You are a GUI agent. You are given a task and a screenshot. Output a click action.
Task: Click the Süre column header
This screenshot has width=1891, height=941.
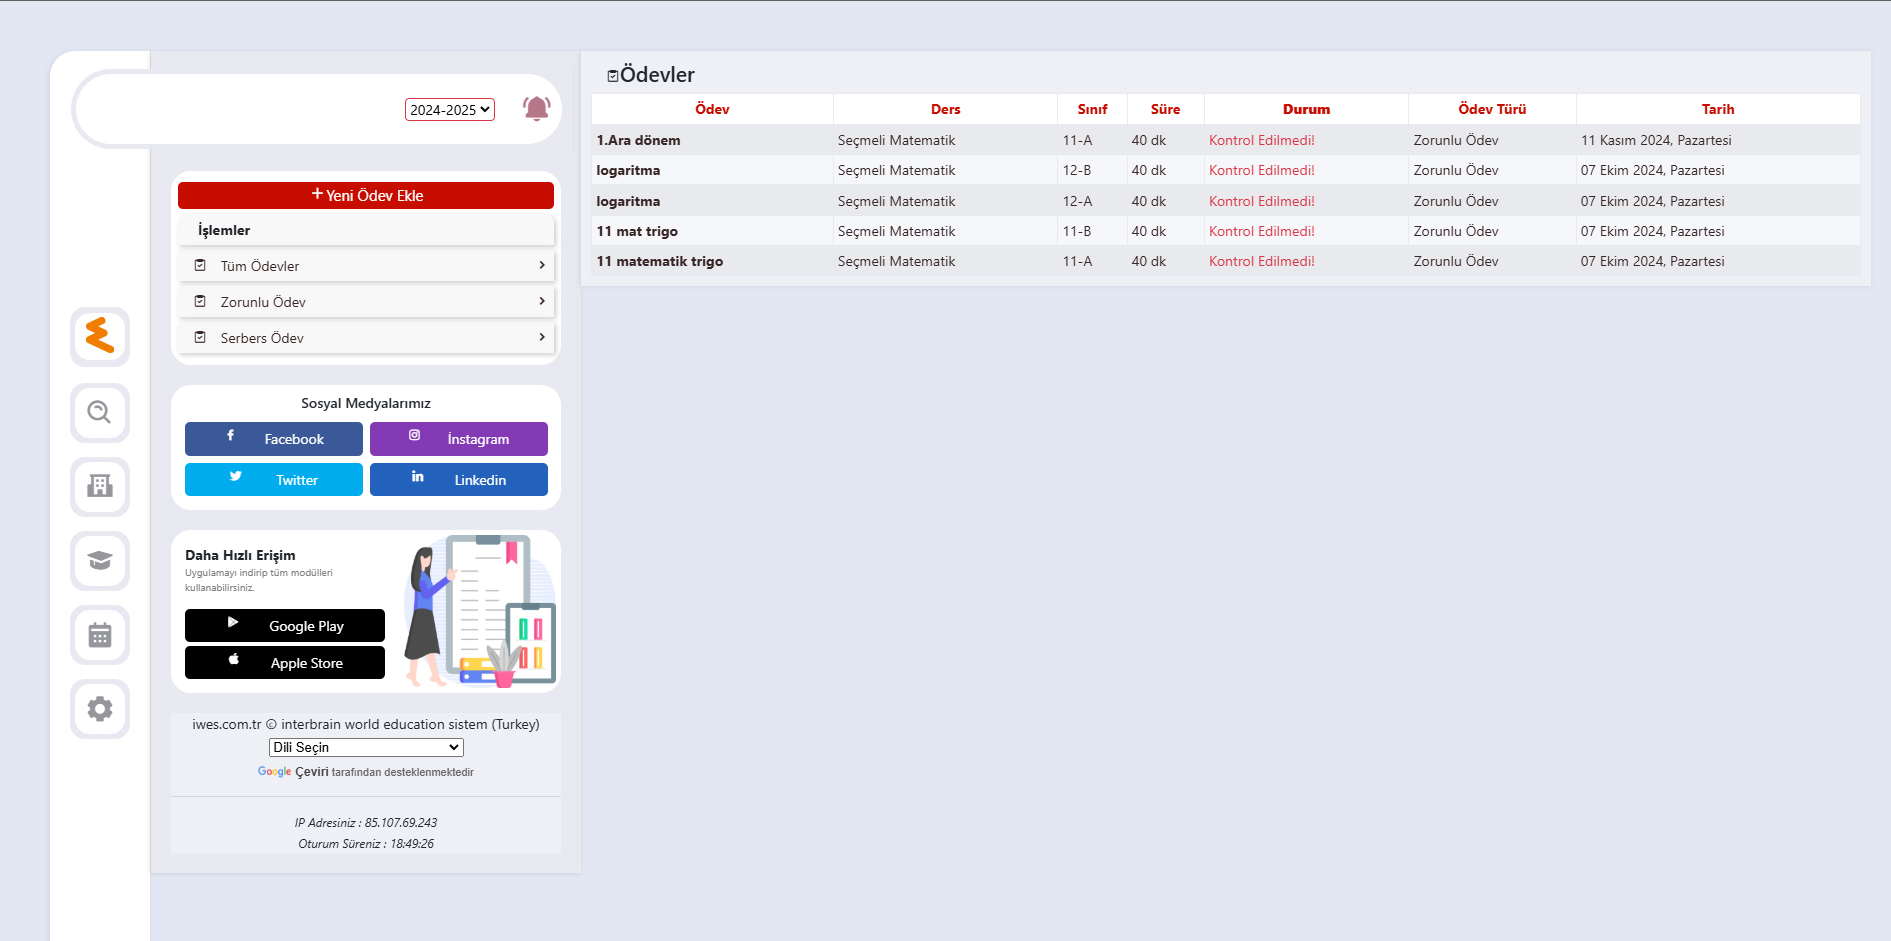pos(1165,109)
